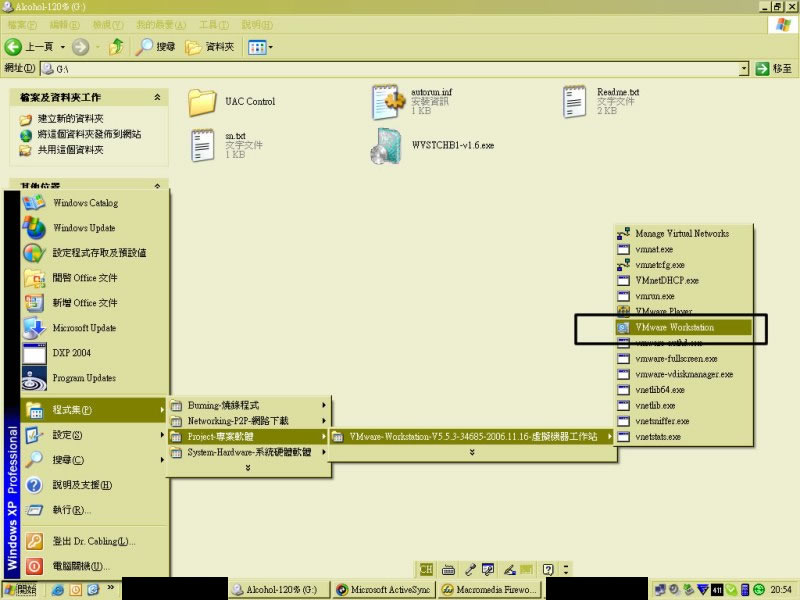Launch DXP 2004 from the Start menu
This screenshot has width=800, height=600.
(95, 353)
